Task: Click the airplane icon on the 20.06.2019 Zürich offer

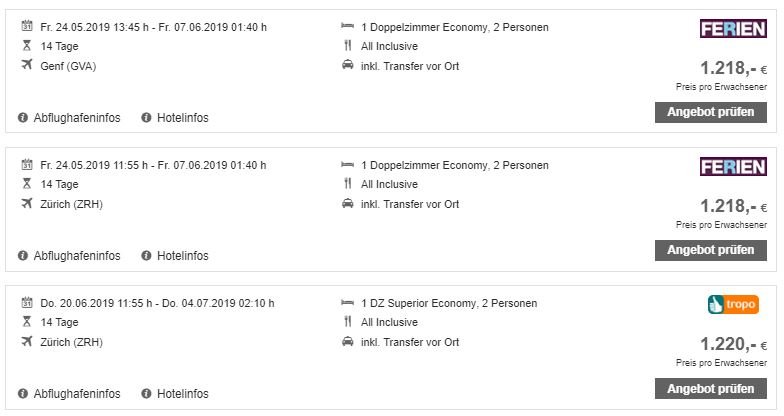Action: click(26, 343)
